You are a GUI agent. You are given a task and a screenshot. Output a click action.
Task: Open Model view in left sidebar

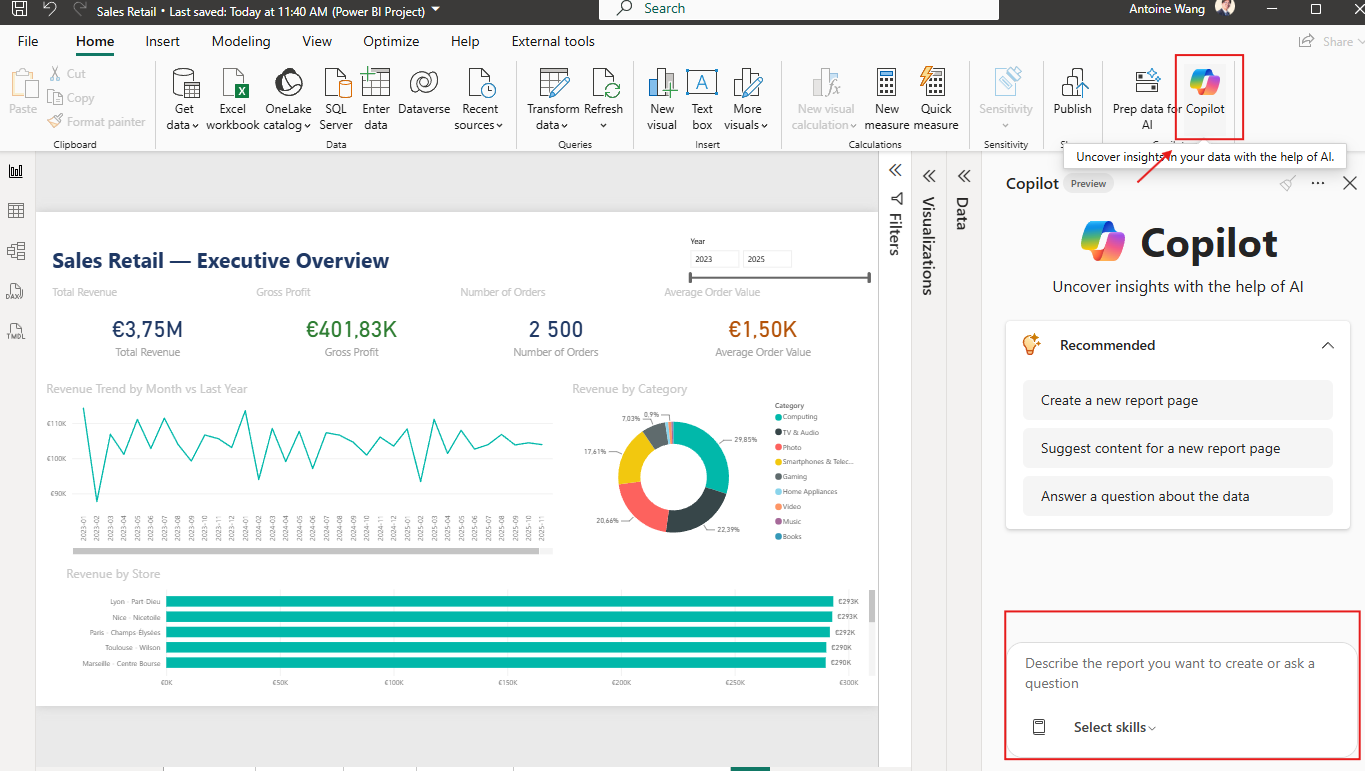16,251
